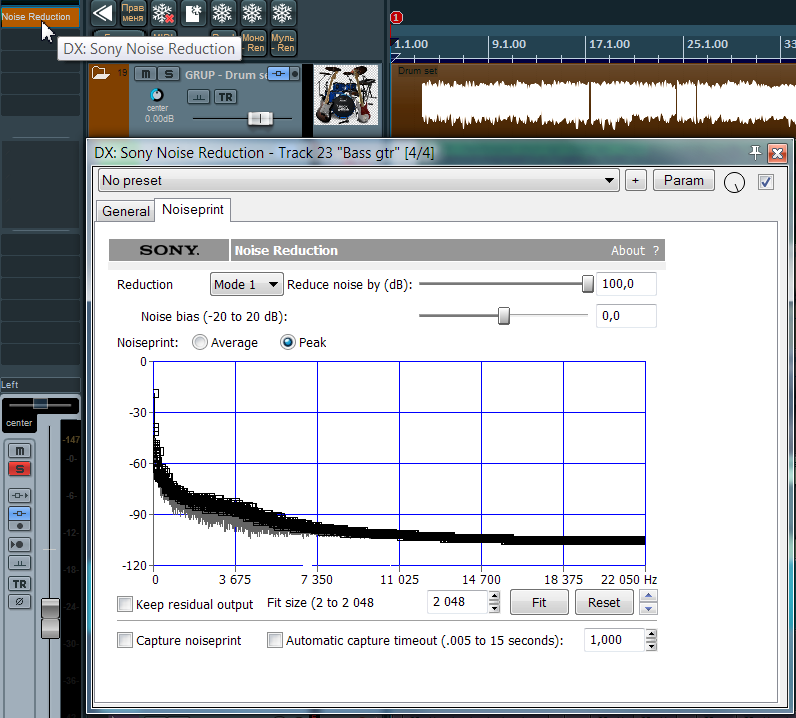This screenshot has width=796, height=718.
Task: Expand the Reduction Mode 1 dropdown
Action: tap(246, 285)
